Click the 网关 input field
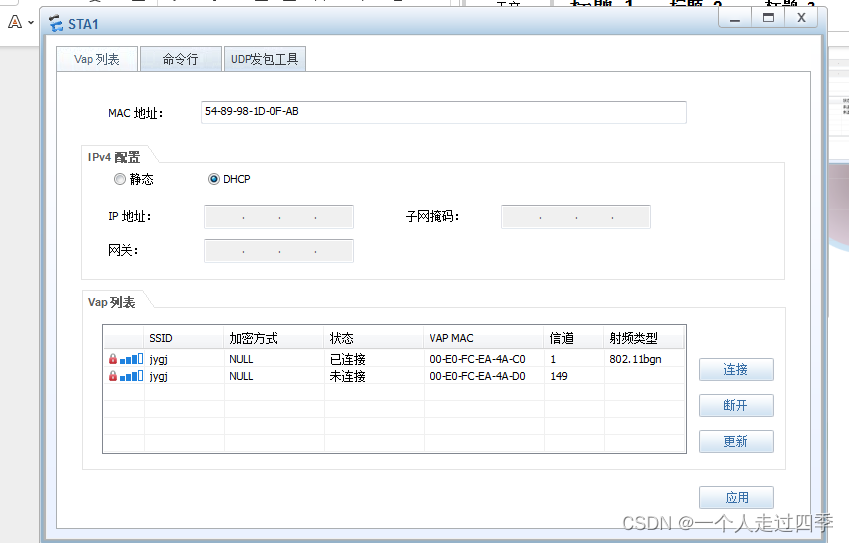849x543 pixels. pos(279,251)
